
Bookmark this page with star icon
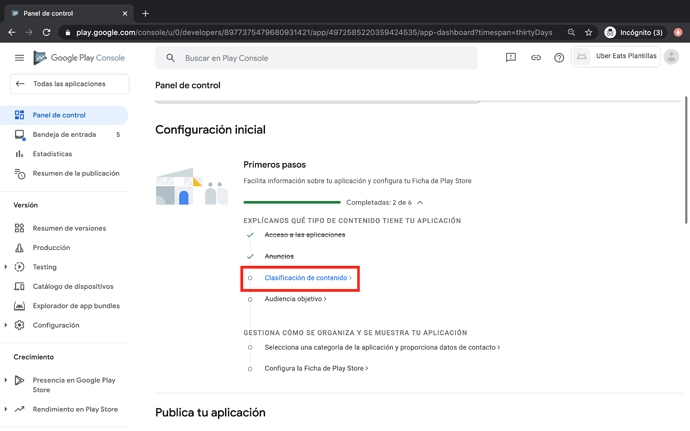[x=589, y=32]
